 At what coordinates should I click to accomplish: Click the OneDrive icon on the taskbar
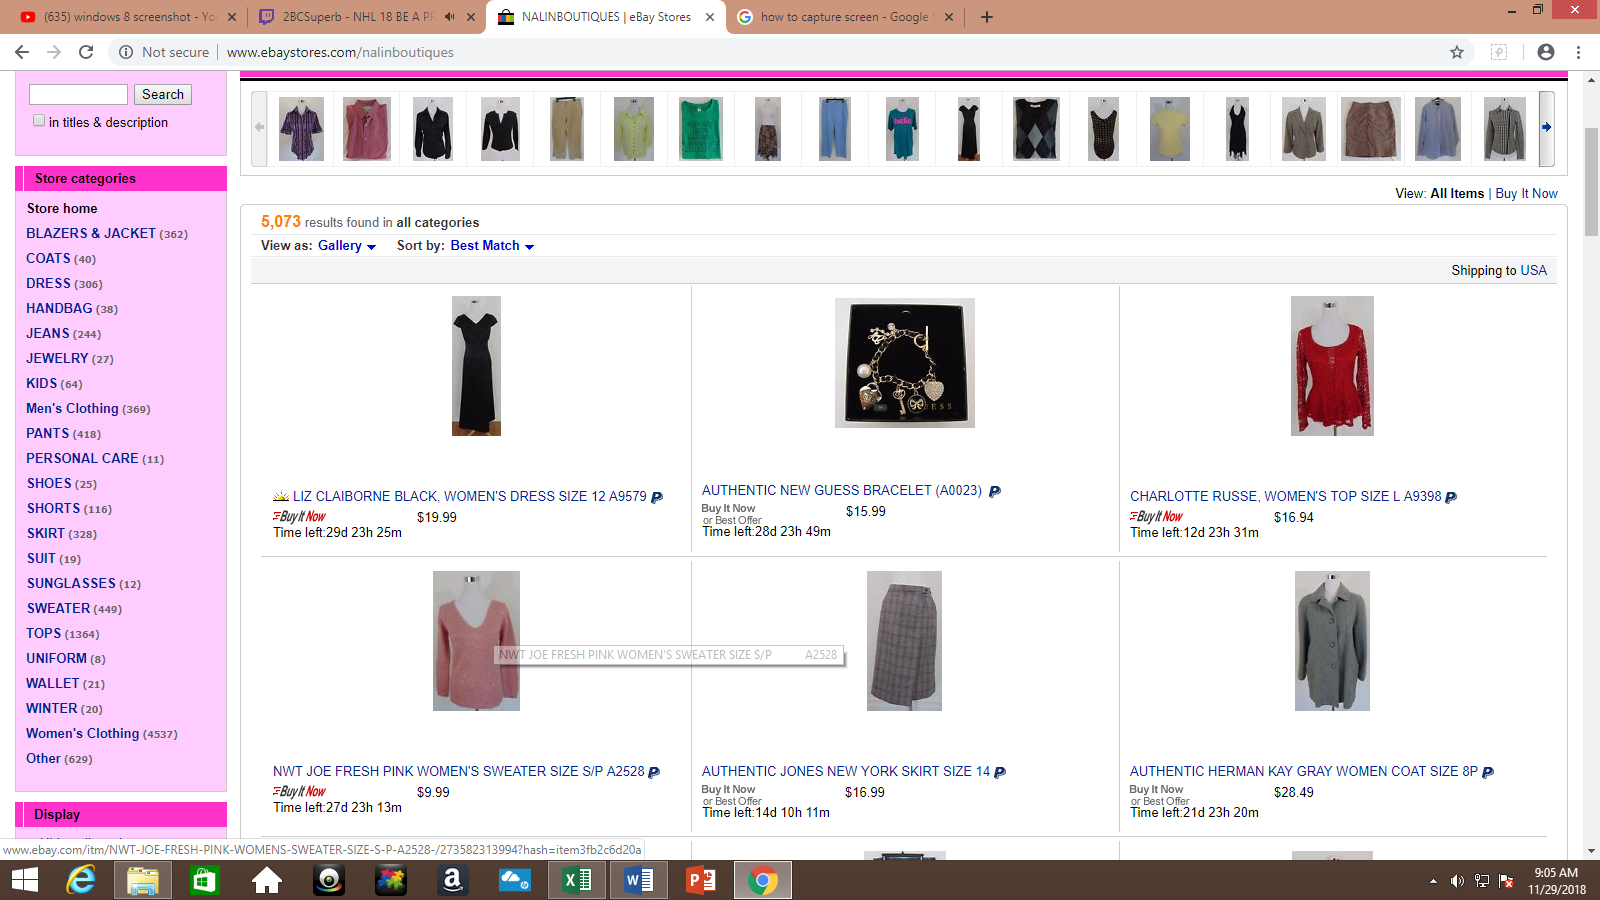[514, 880]
